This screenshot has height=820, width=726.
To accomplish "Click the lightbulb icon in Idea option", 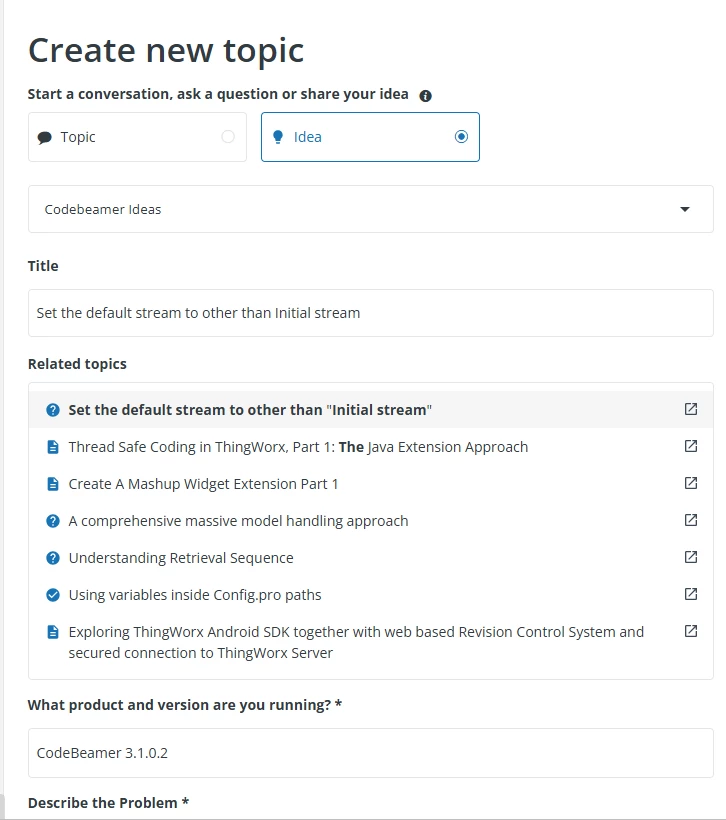I will coord(278,137).
